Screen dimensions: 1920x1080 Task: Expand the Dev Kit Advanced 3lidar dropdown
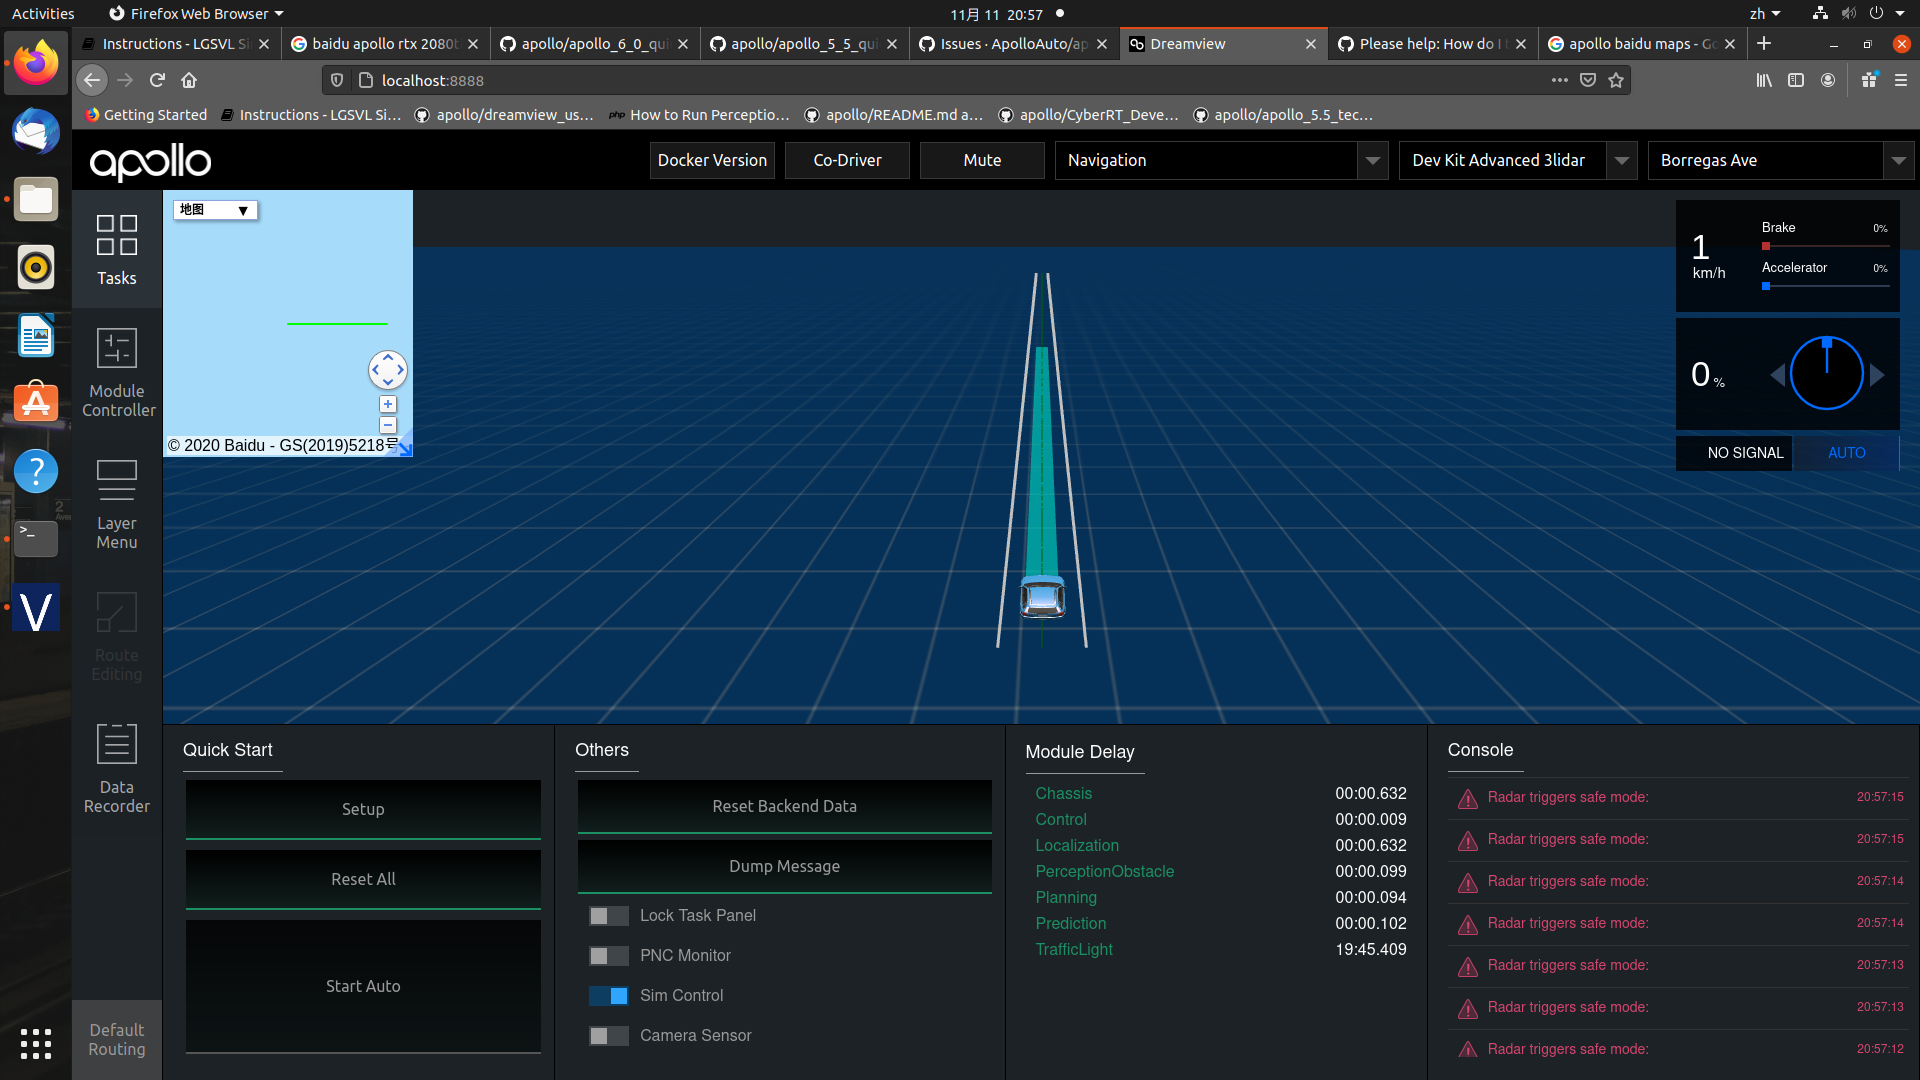pos(1621,161)
